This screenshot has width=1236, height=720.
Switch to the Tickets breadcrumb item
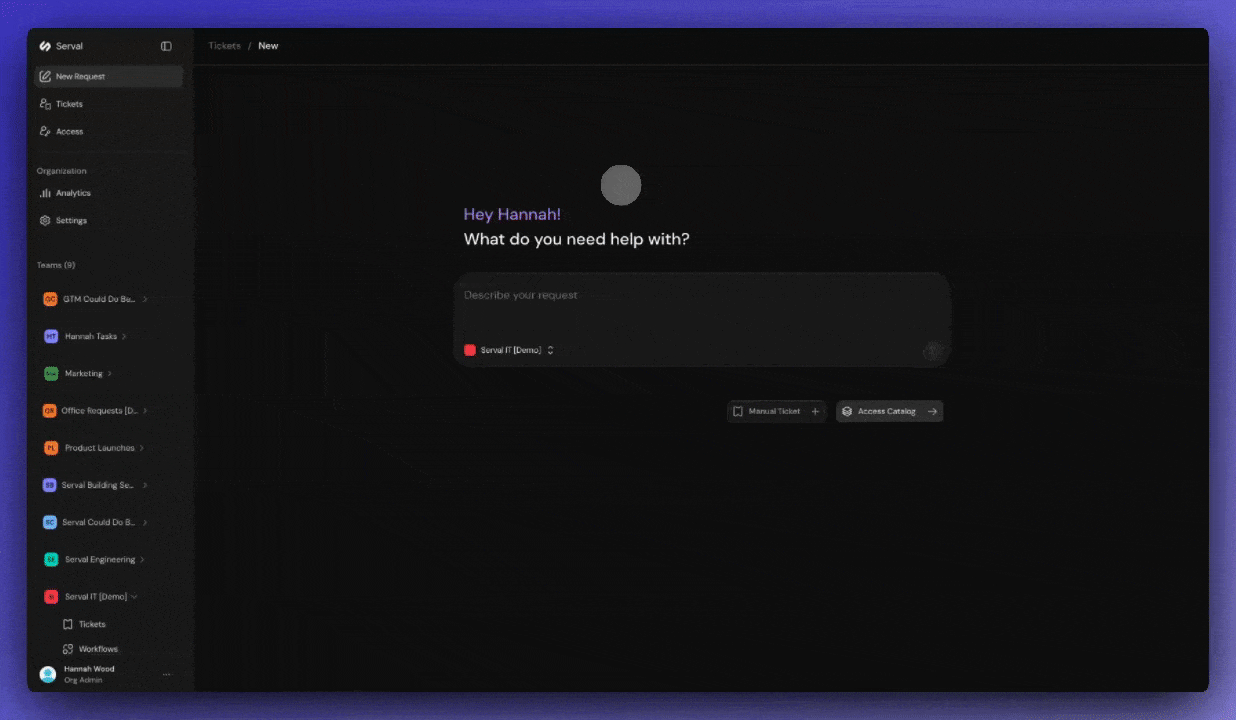(224, 45)
